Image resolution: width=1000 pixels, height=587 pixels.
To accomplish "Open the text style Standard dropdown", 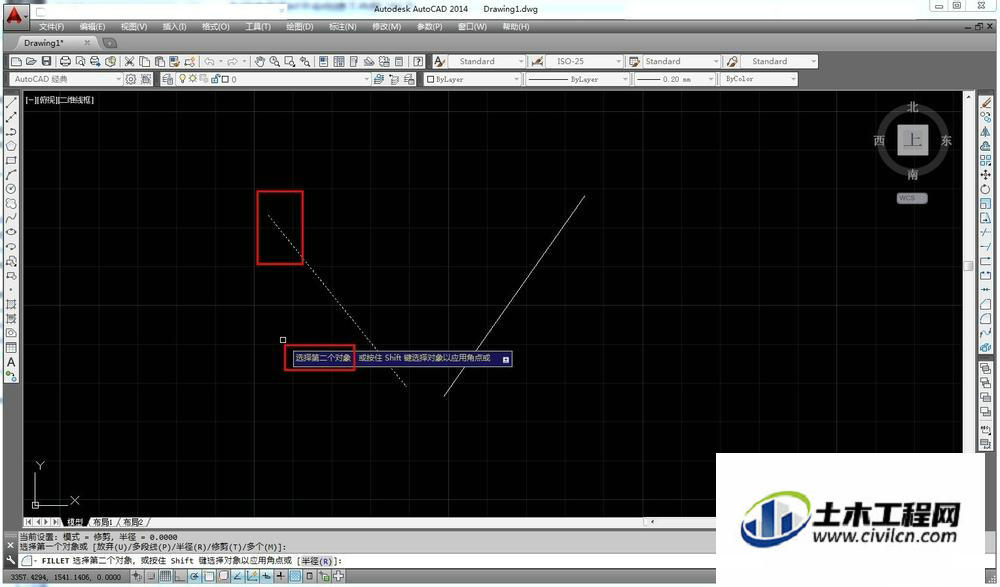I will [x=487, y=61].
